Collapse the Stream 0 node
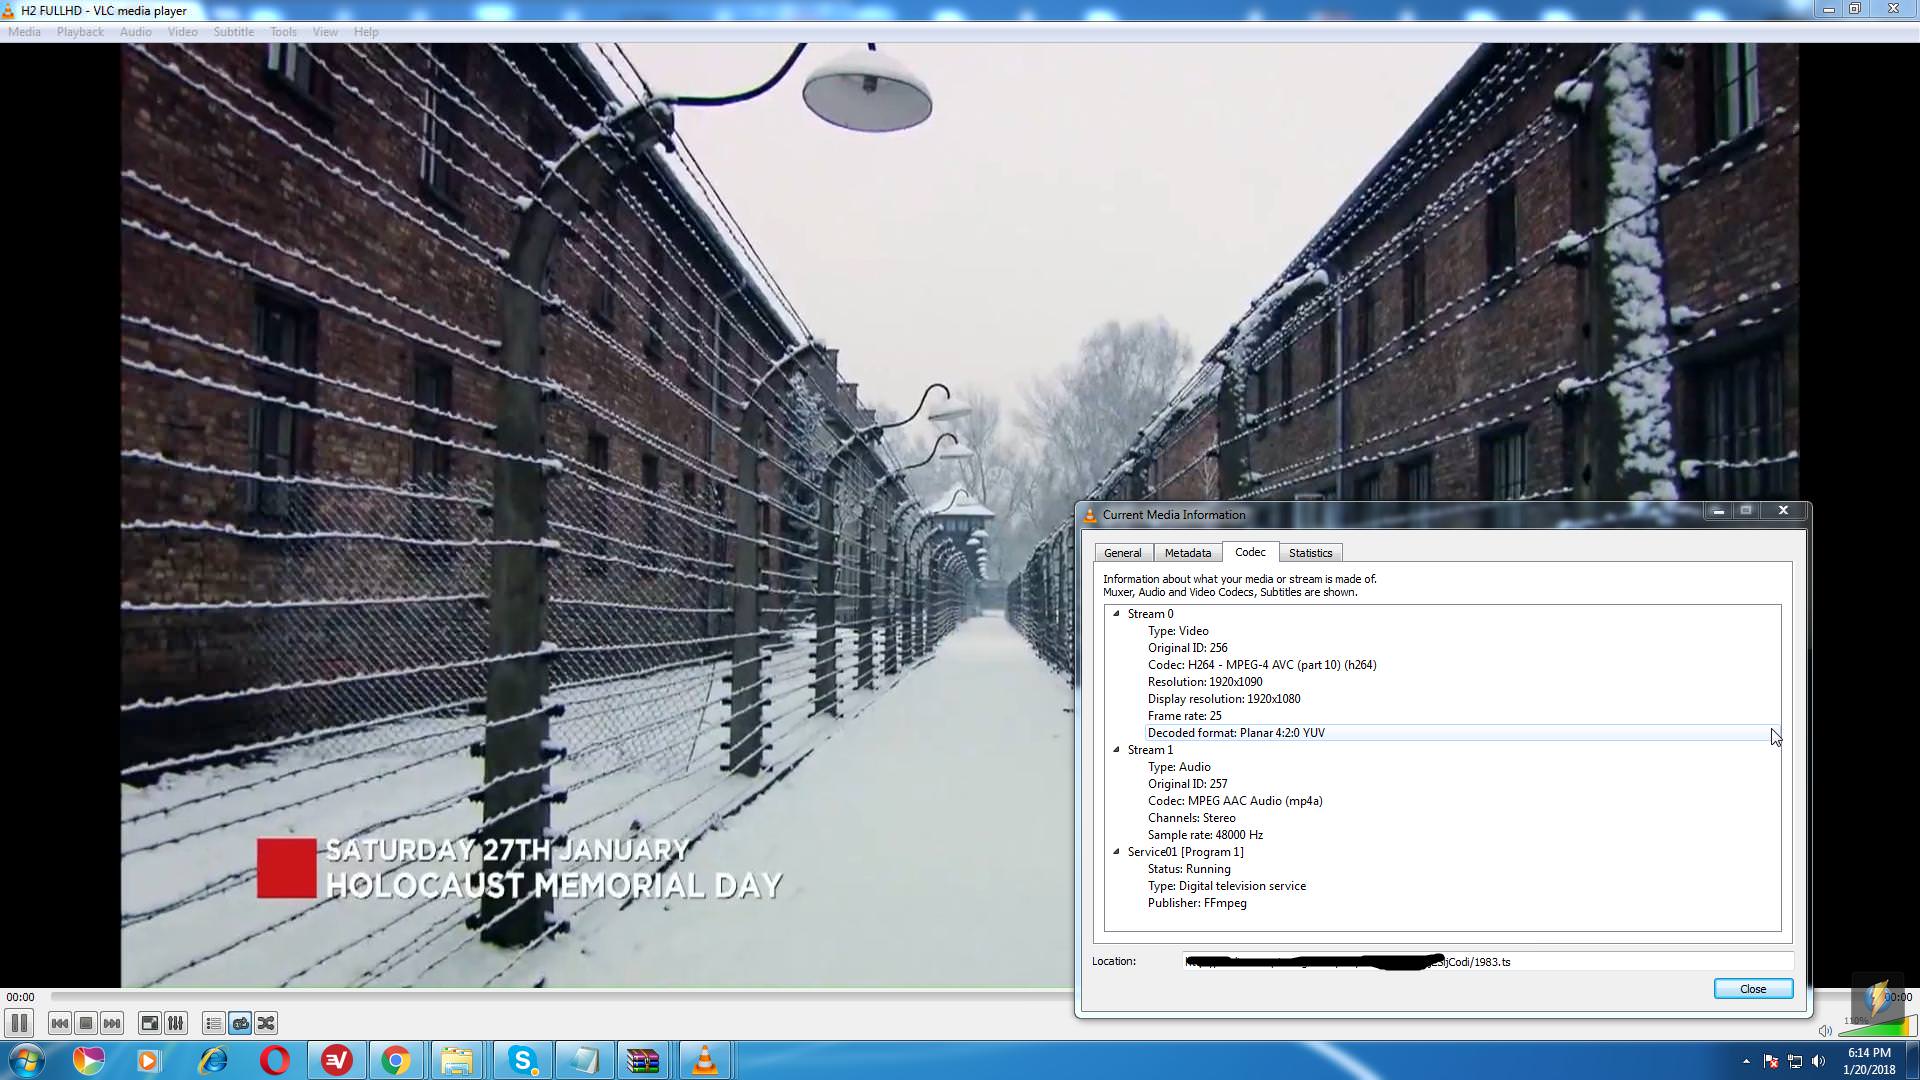The width and height of the screenshot is (1920, 1080). point(1116,614)
